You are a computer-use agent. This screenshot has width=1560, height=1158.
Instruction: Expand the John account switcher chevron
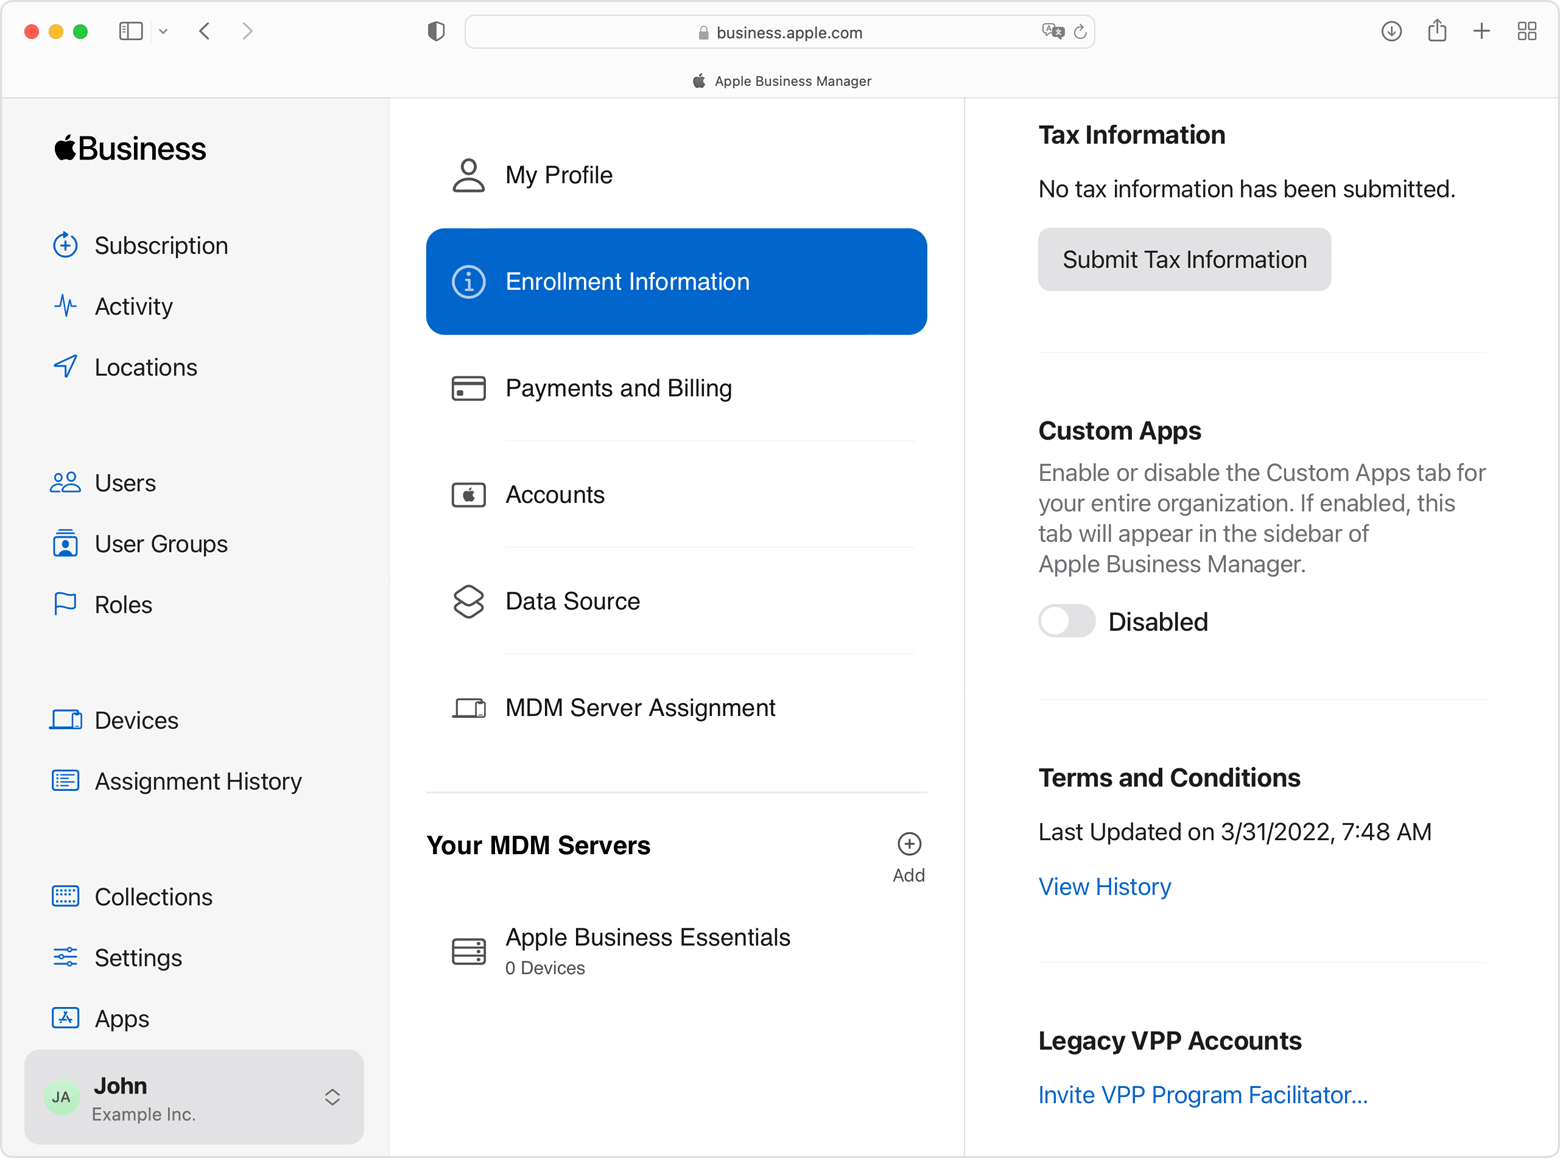(x=332, y=1098)
